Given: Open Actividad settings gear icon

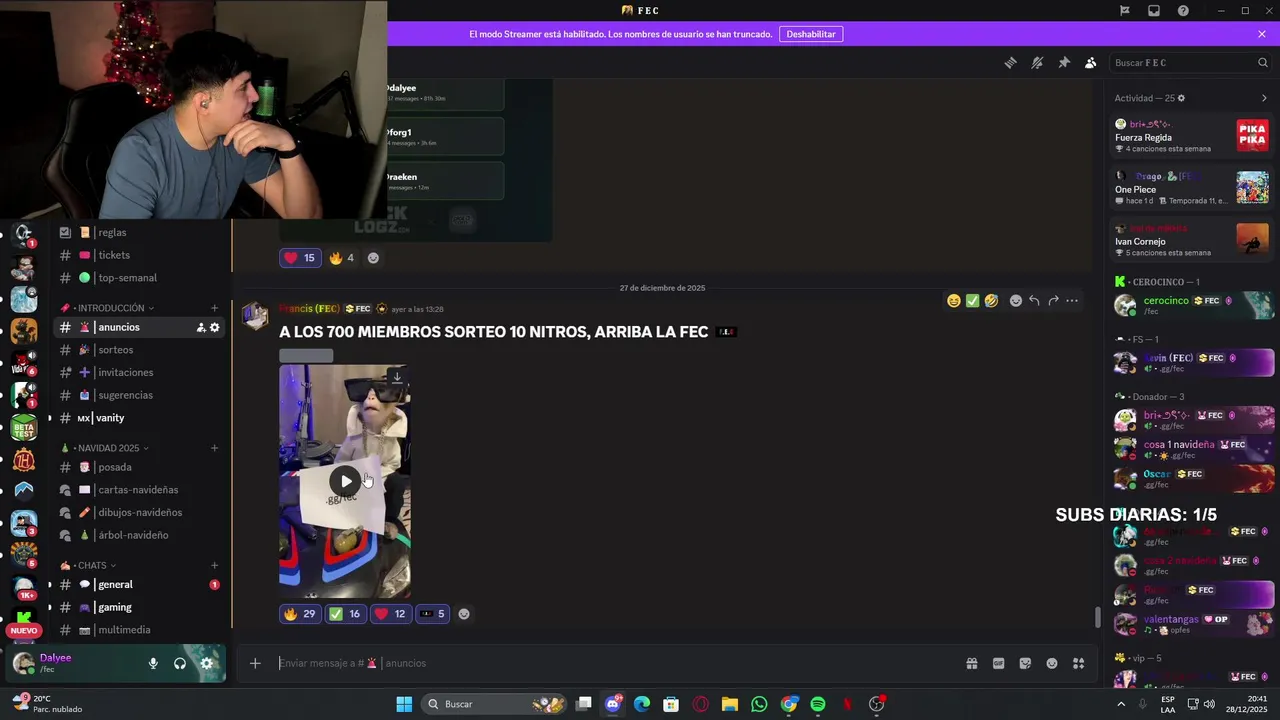Looking at the screenshot, I should click(x=1181, y=98).
